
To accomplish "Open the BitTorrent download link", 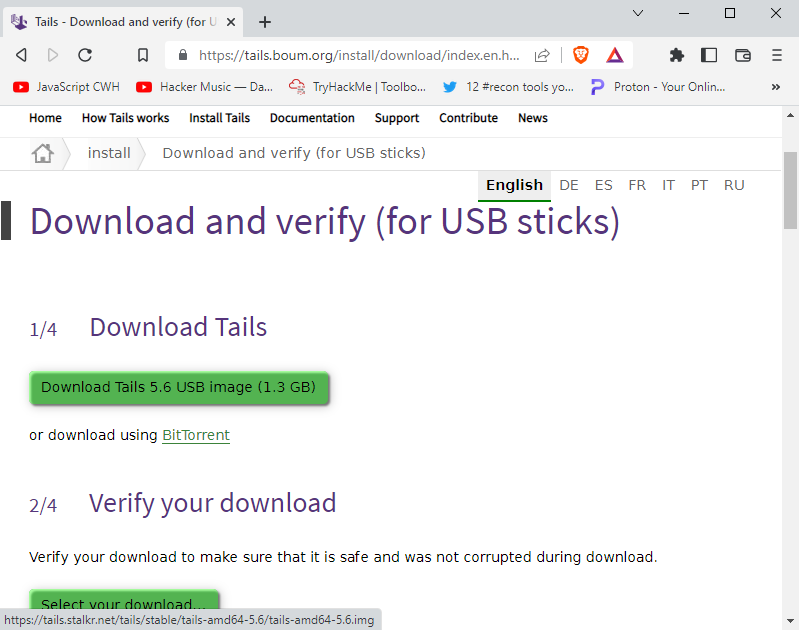I will click(x=196, y=435).
